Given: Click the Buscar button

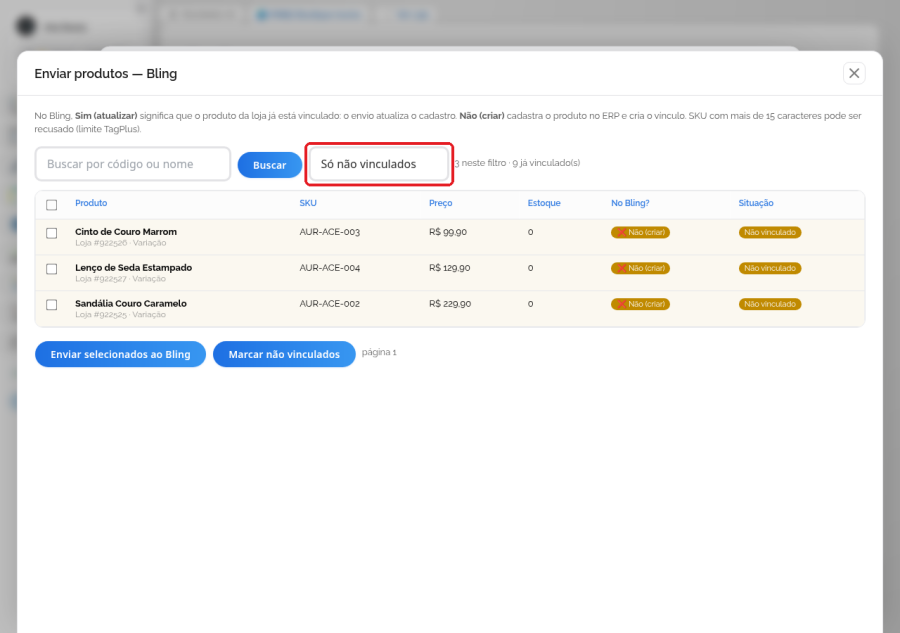Looking at the screenshot, I should click(x=270, y=165).
